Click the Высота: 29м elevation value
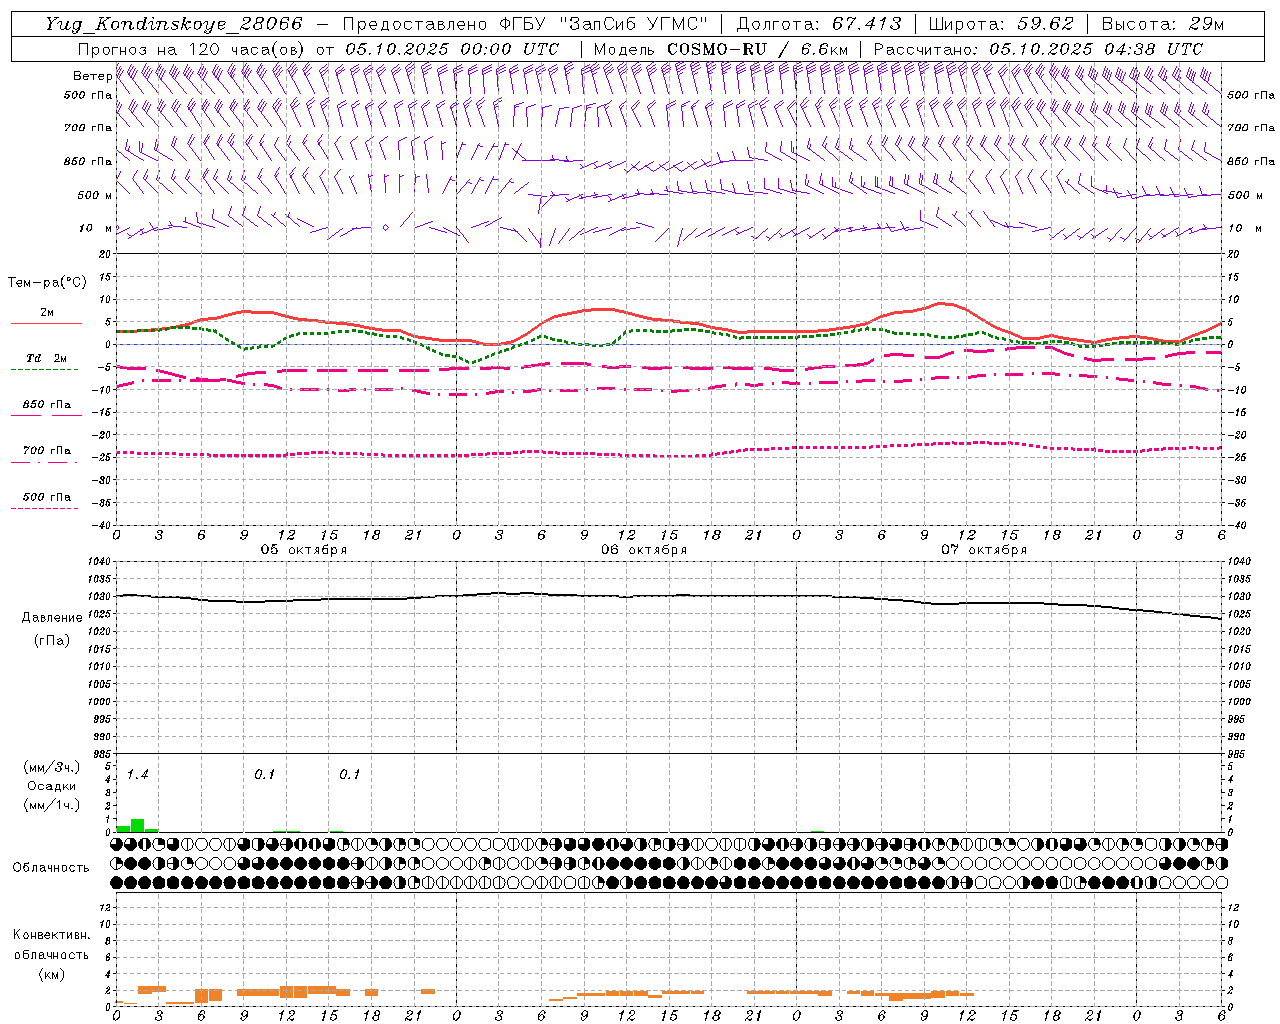1280x1024 pixels. coord(1162,24)
